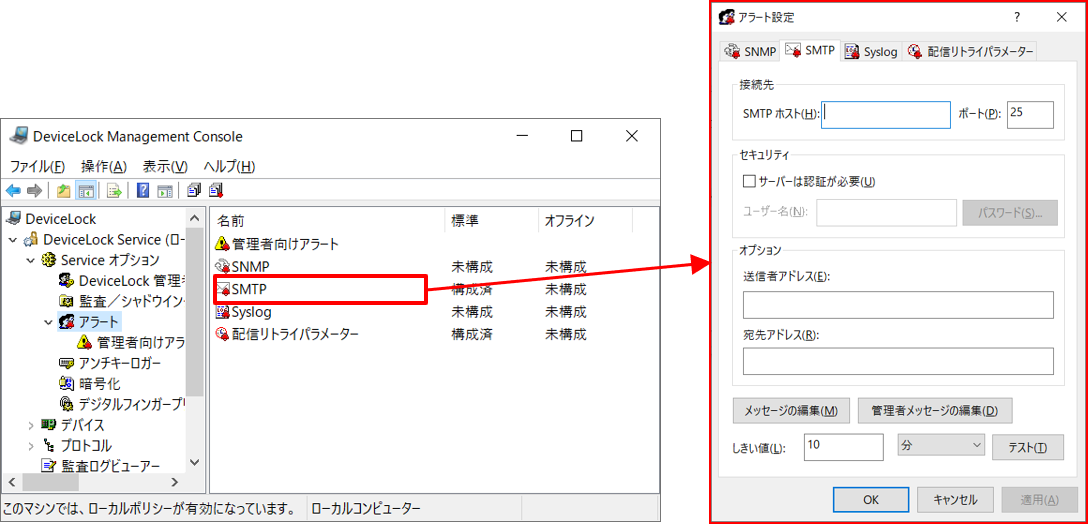
Task: Select 管理者向けアラート in the list pane
Action: (285, 244)
